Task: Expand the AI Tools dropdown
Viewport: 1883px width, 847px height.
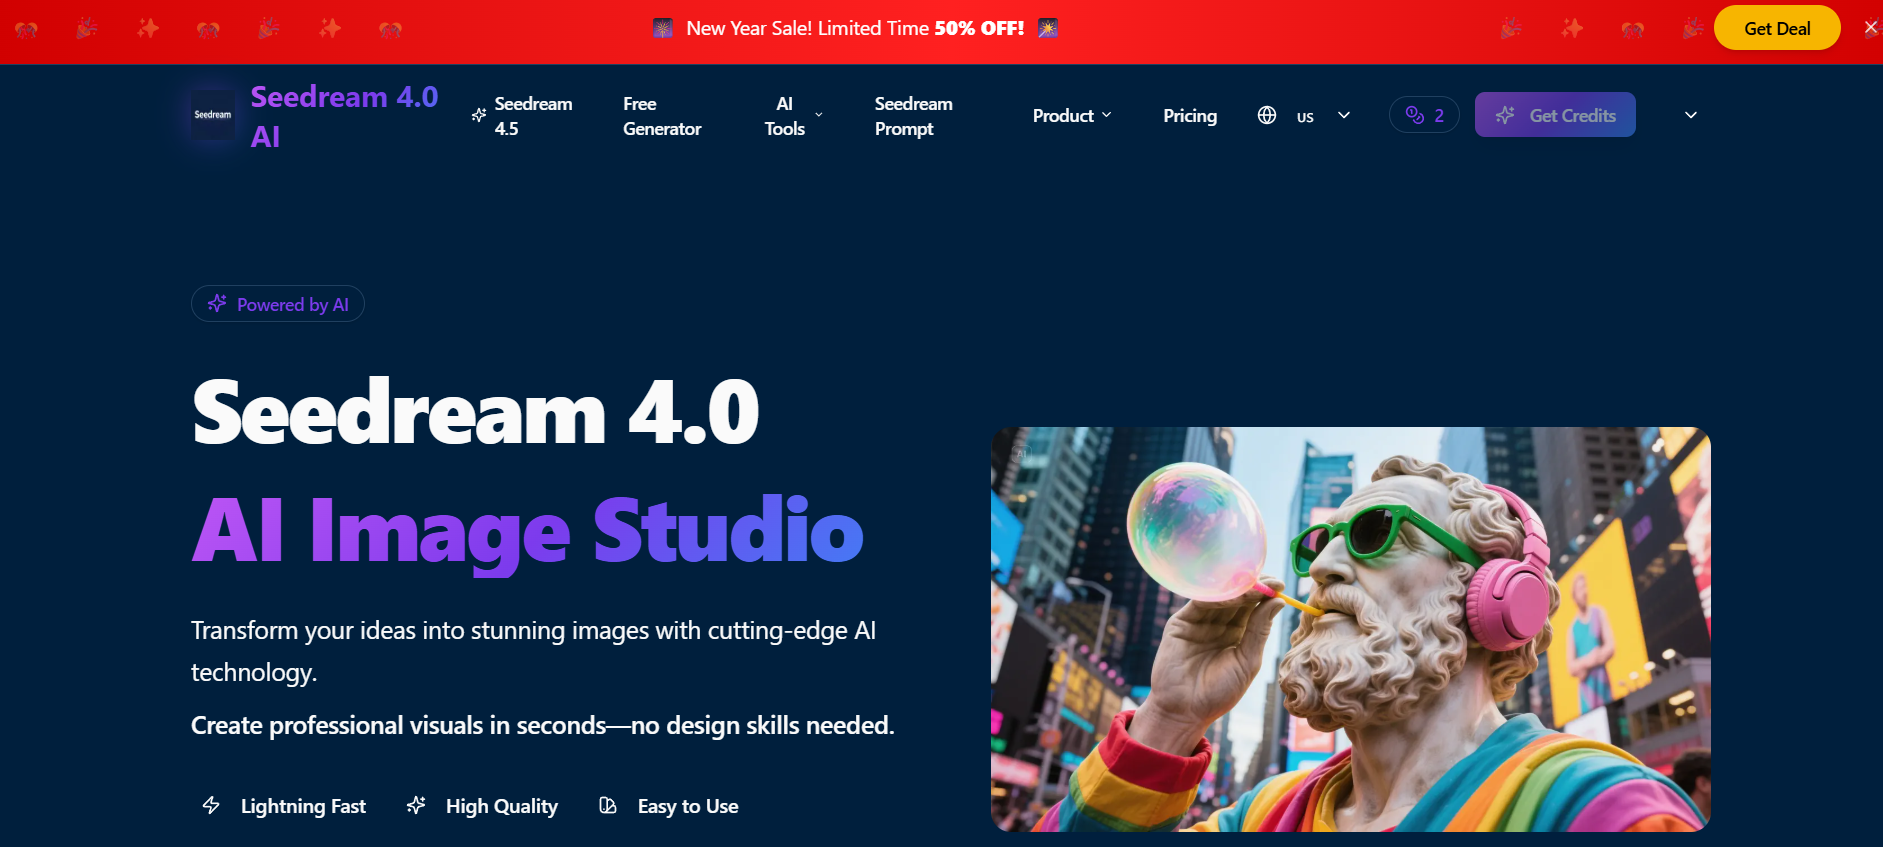Action: click(x=819, y=115)
